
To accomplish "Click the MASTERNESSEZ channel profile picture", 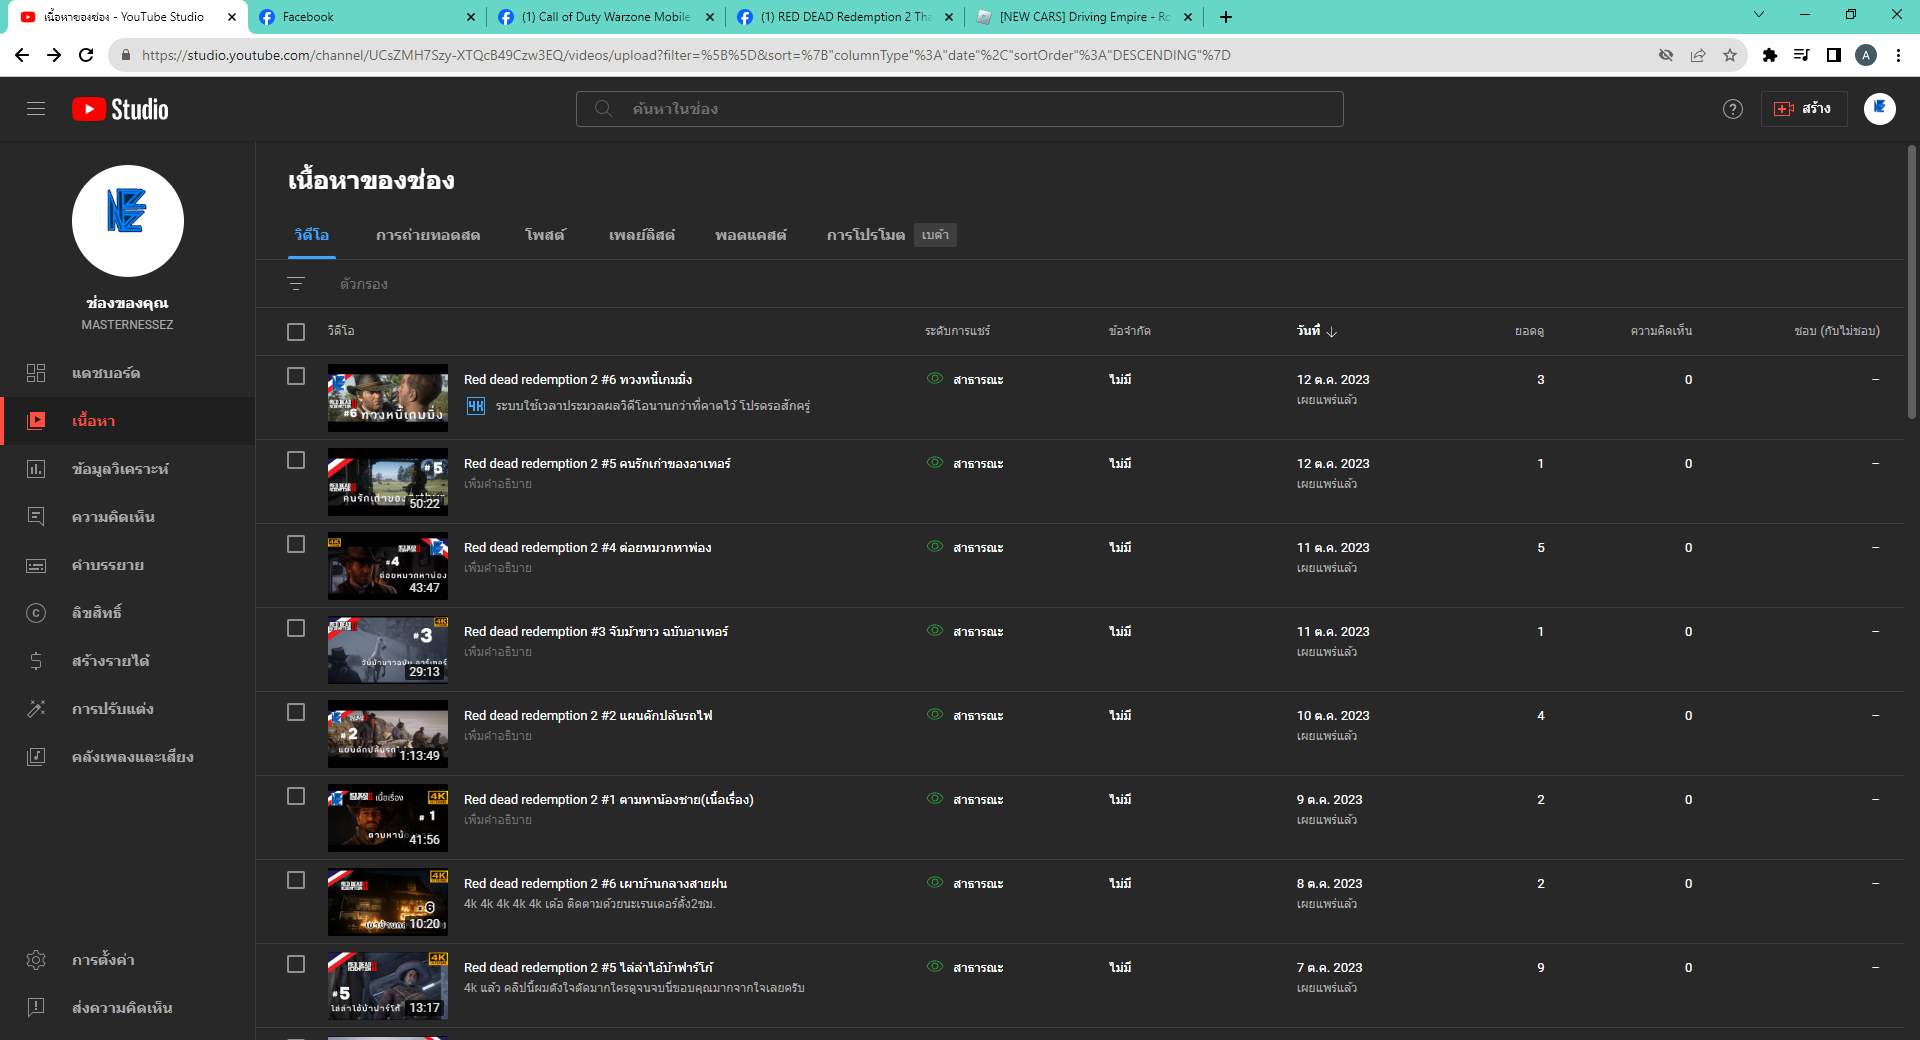I will [128, 221].
